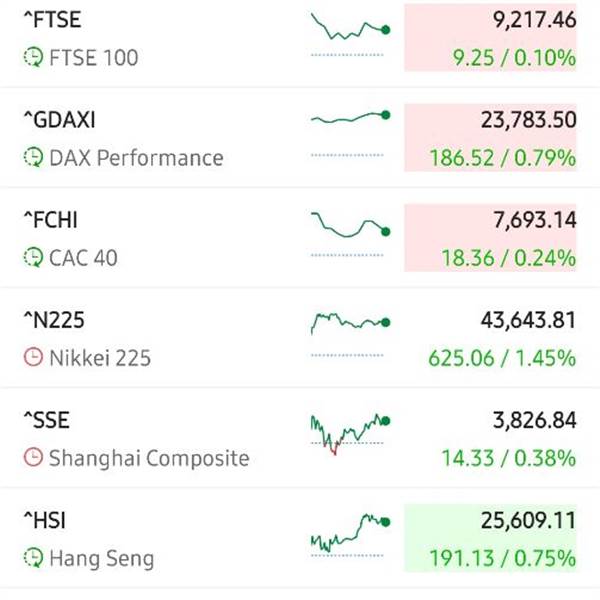600x600 pixels.
Task: Open the ^FTSE sparkline chart
Action: tap(350, 35)
